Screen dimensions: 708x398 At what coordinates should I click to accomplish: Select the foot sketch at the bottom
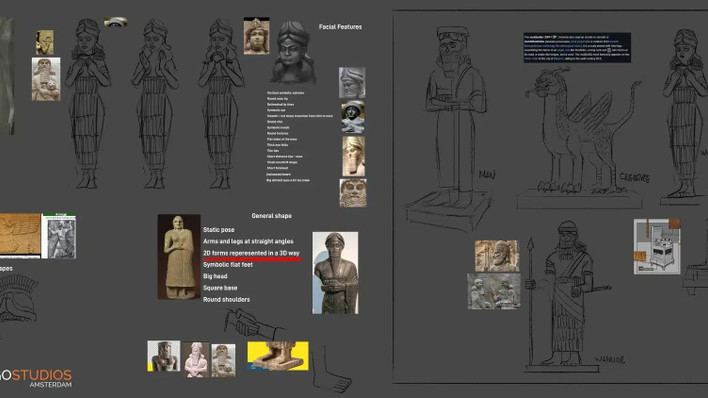coord(331,369)
